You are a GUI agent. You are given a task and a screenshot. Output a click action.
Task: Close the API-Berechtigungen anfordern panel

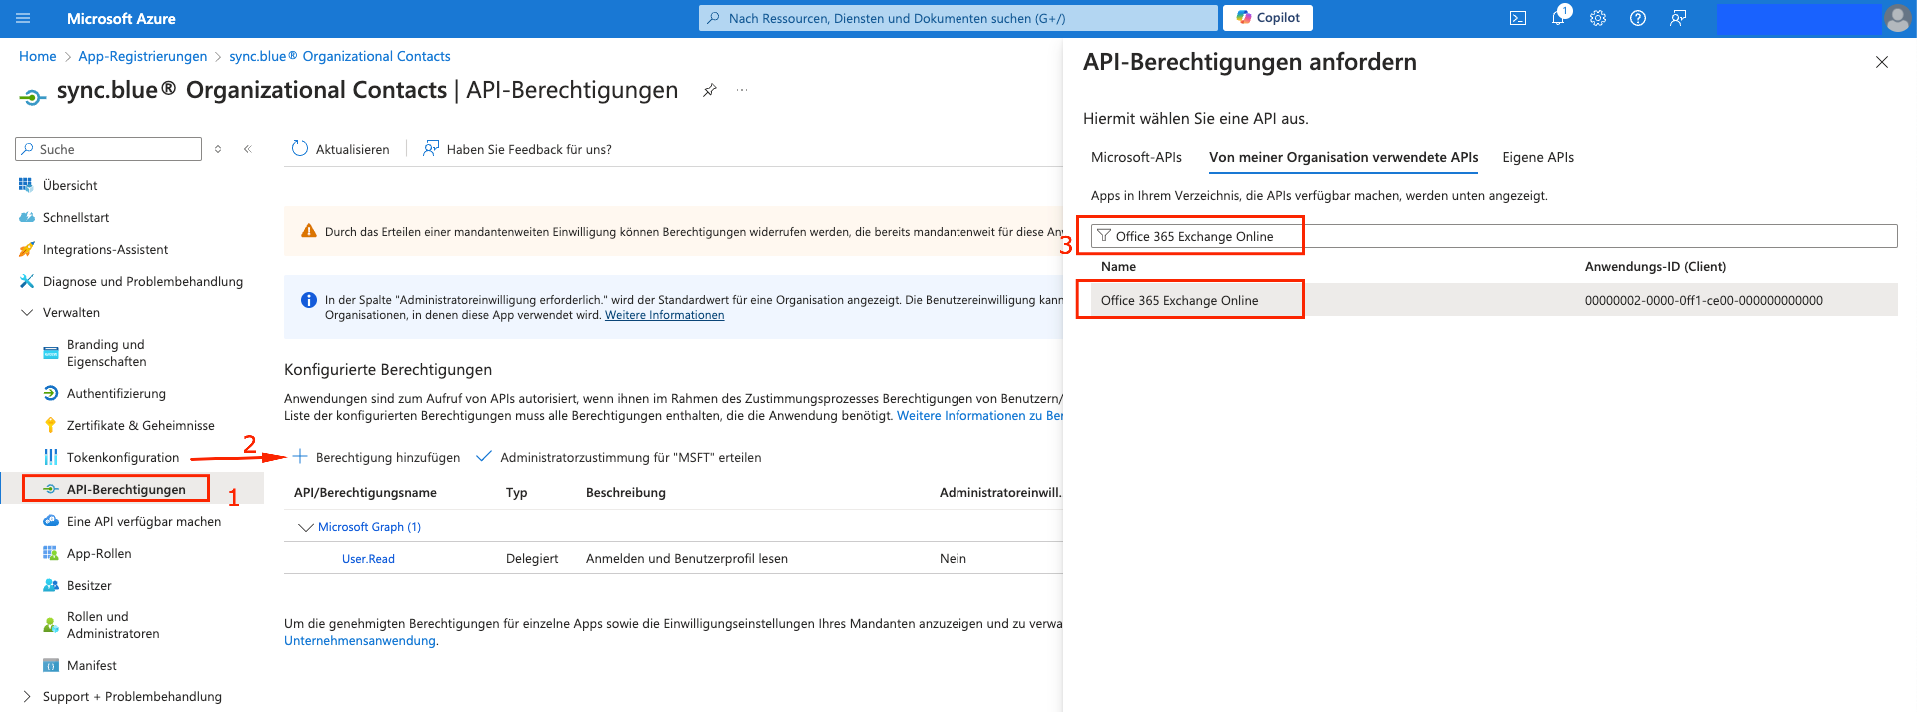click(1882, 62)
